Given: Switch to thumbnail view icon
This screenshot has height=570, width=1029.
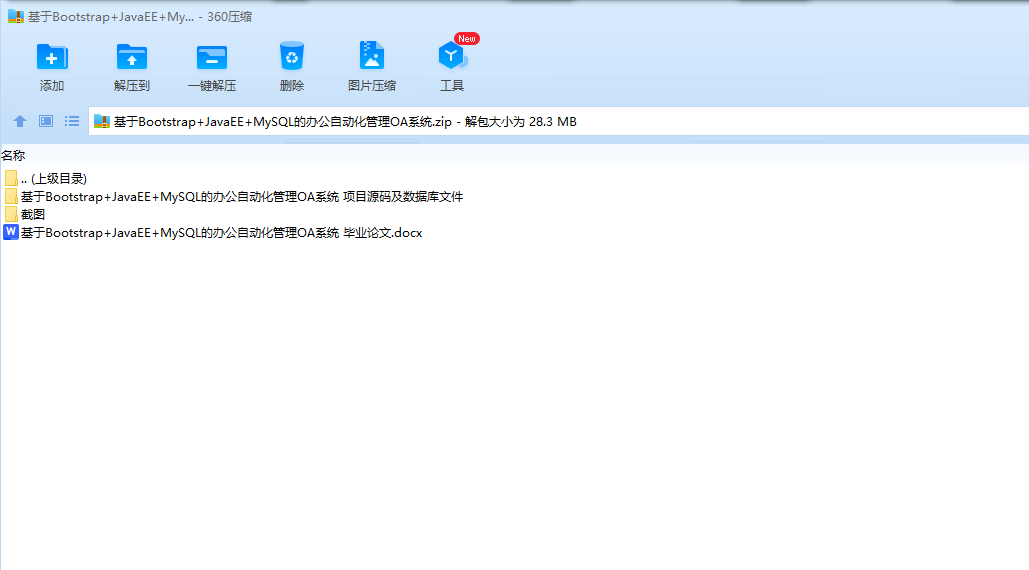Looking at the screenshot, I should [x=46, y=121].
